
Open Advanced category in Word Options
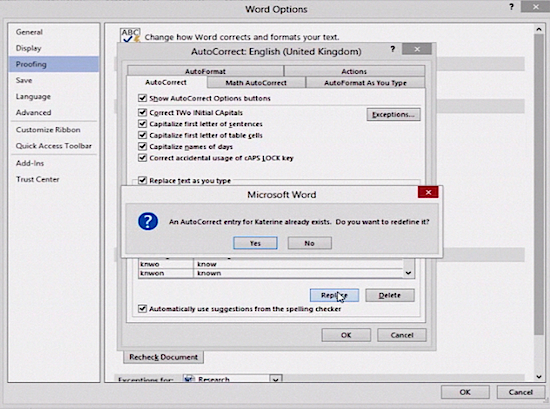(x=54, y=113)
